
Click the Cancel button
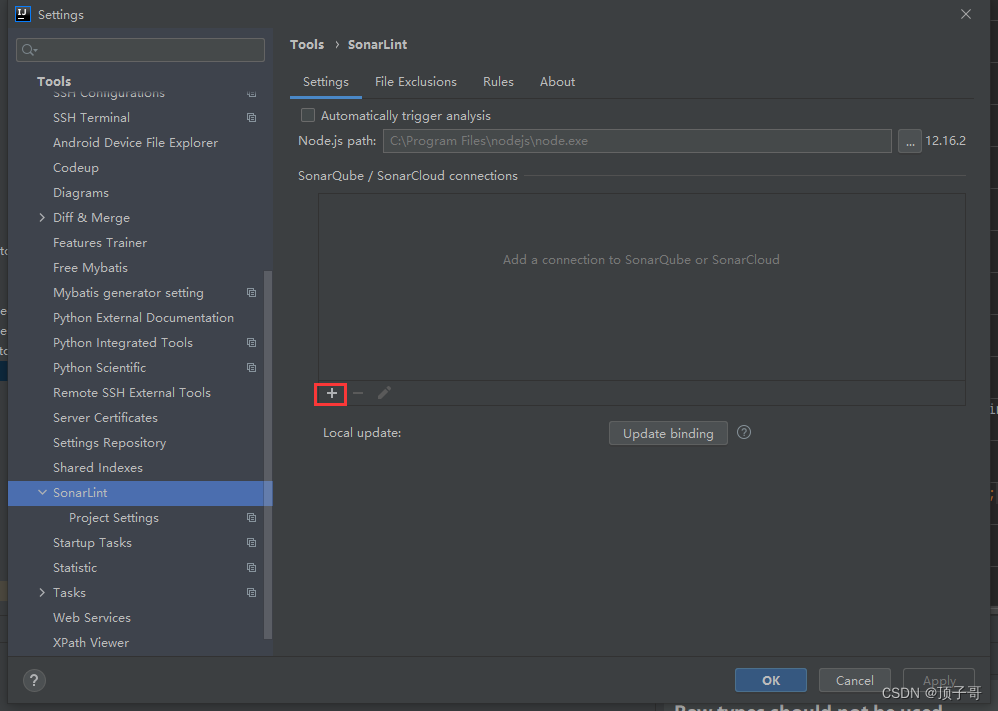coord(855,680)
